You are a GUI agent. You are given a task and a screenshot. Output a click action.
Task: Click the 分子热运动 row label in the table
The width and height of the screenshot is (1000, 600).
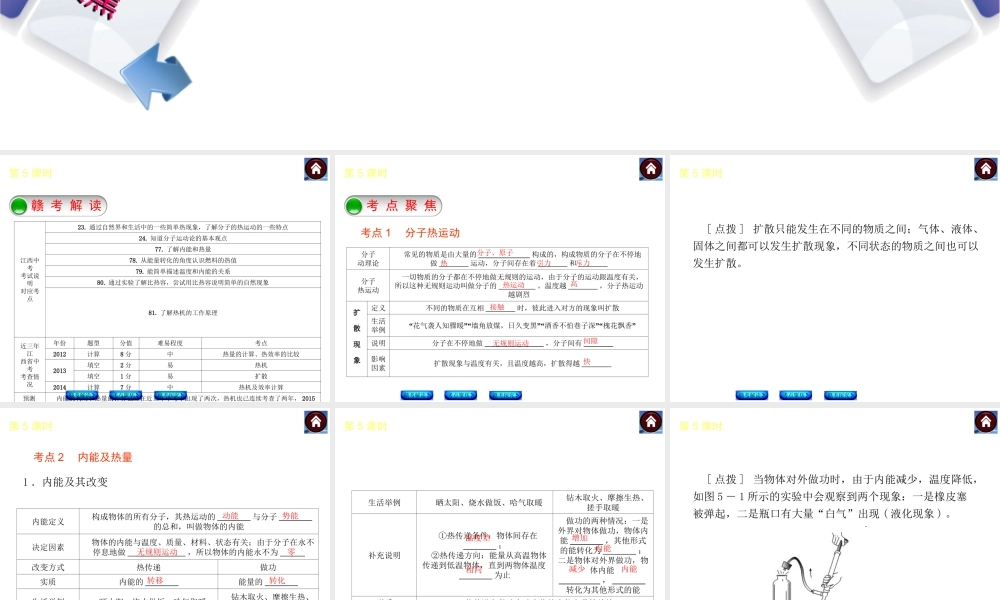[367, 285]
